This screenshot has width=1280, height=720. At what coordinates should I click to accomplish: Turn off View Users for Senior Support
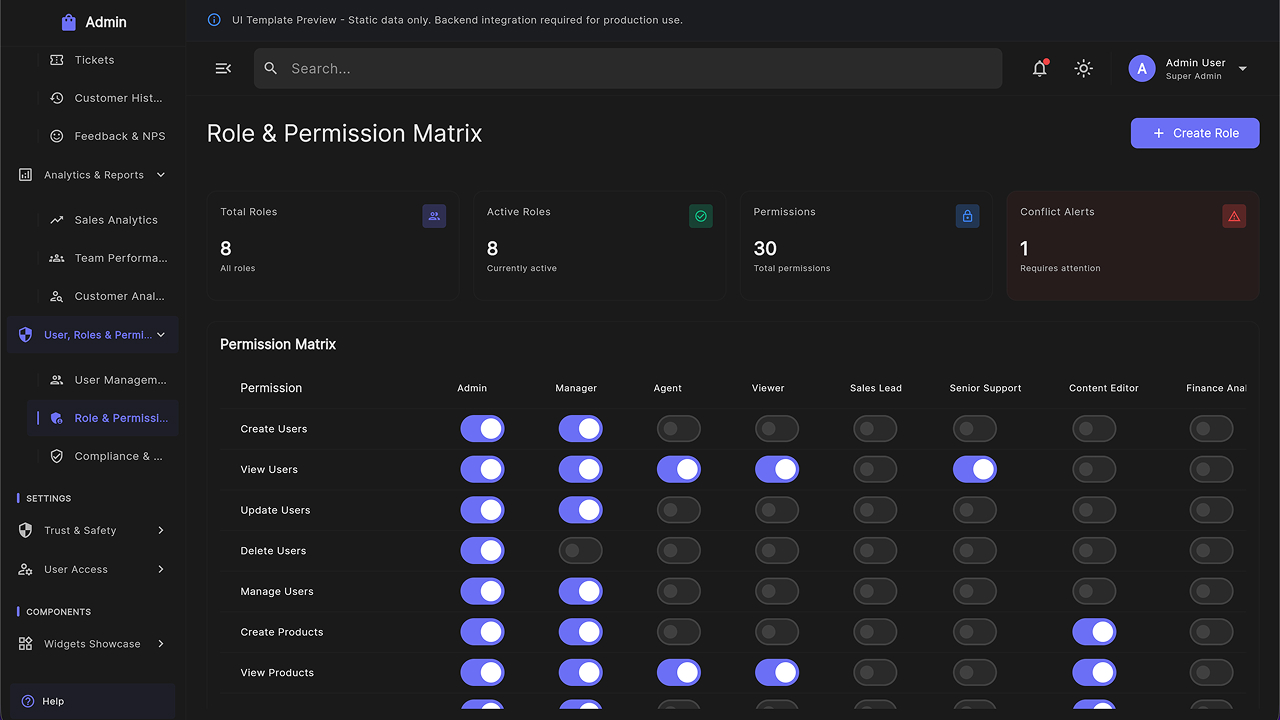coord(975,470)
